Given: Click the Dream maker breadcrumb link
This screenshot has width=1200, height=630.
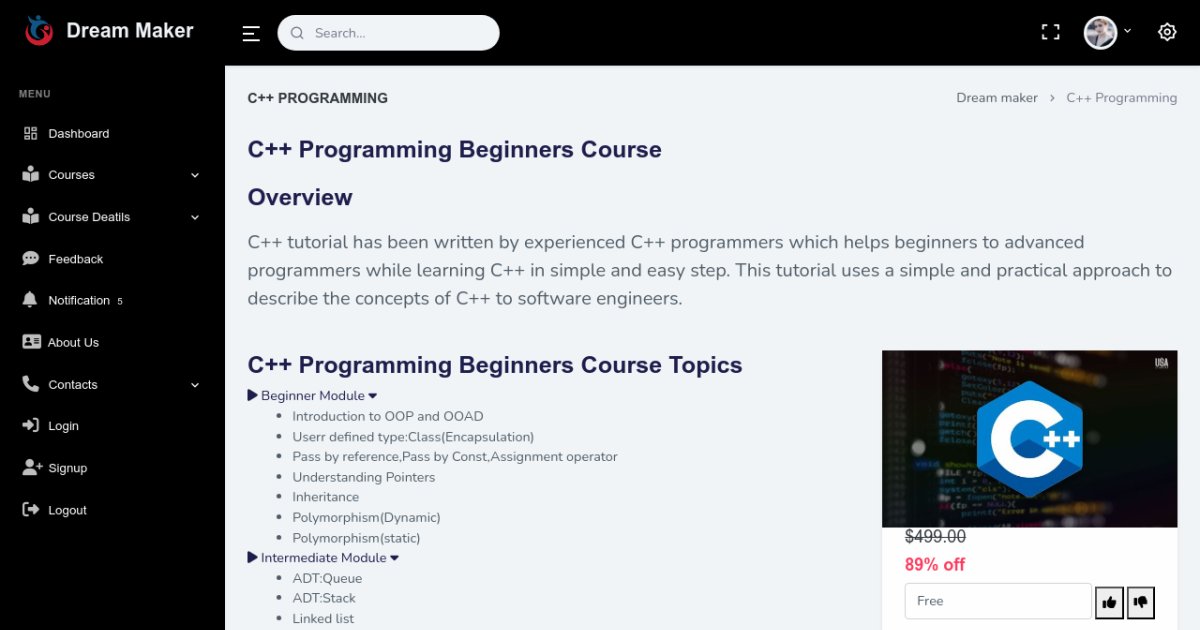Looking at the screenshot, I should [996, 98].
